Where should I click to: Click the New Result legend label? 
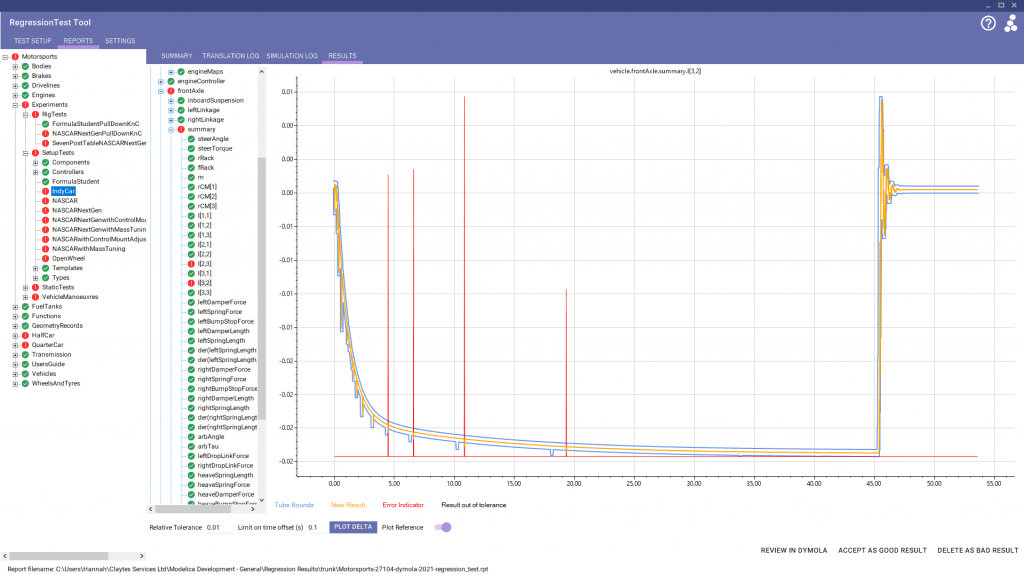(348, 505)
